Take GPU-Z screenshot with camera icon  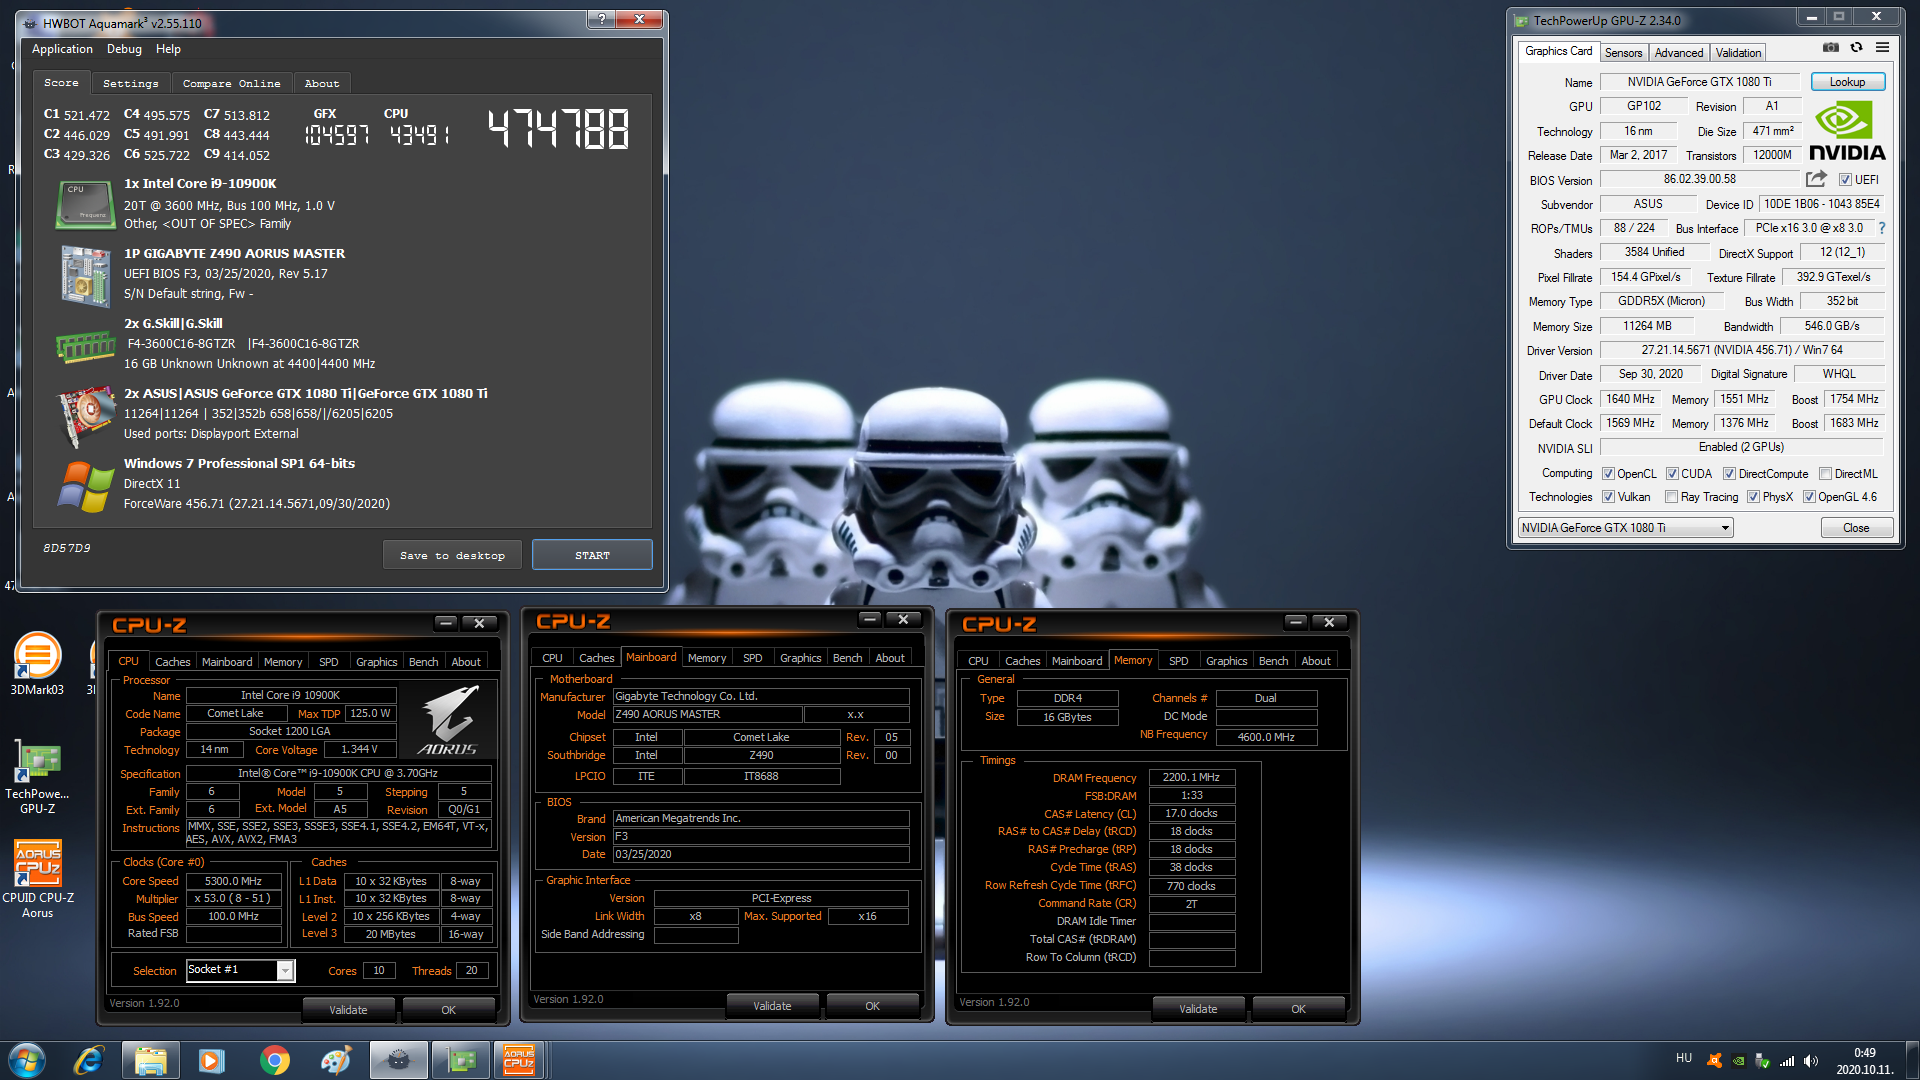pos(1830,47)
